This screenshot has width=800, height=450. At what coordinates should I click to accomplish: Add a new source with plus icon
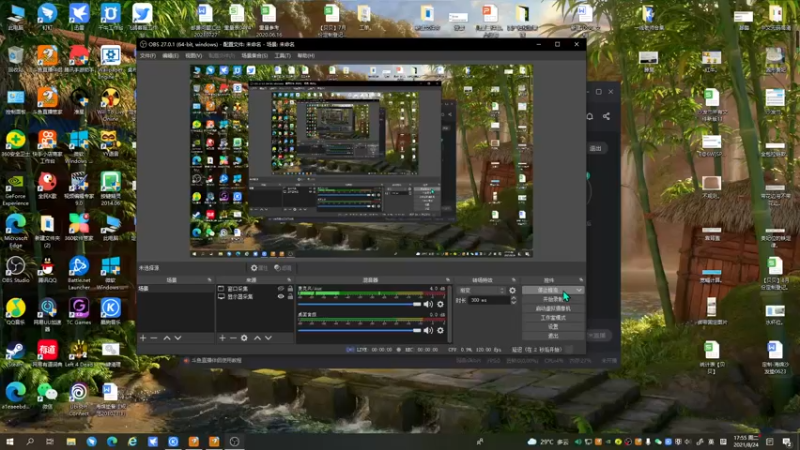coord(222,338)
